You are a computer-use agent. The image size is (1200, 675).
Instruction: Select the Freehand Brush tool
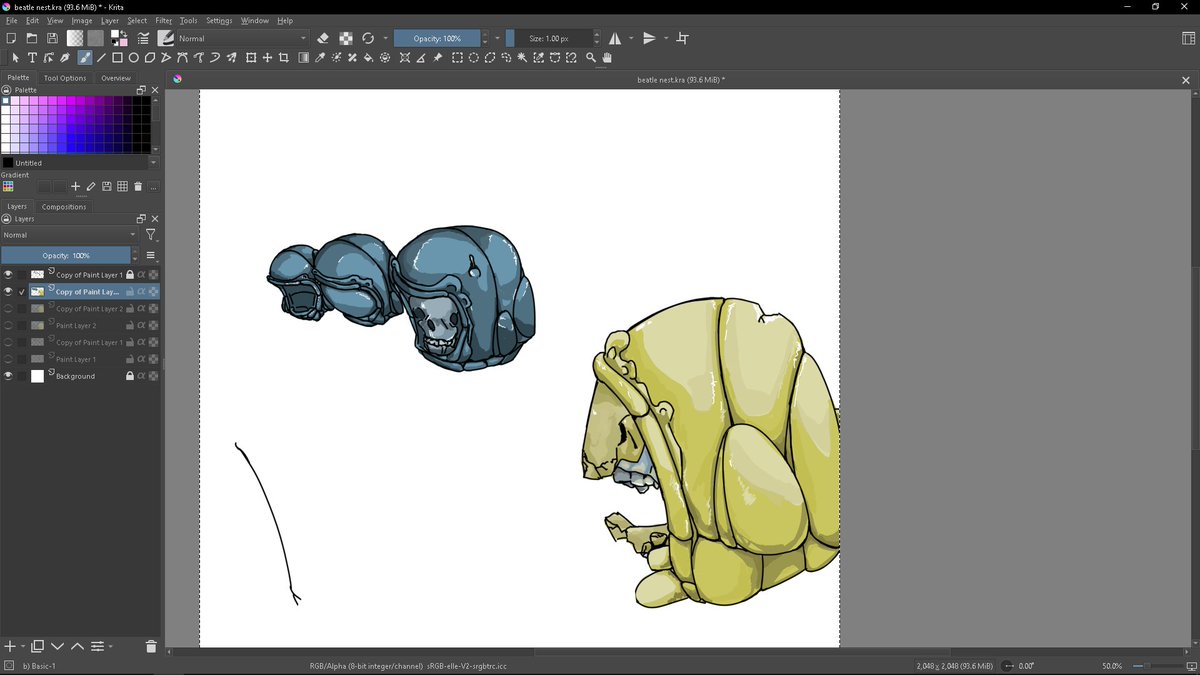point(85,58)
